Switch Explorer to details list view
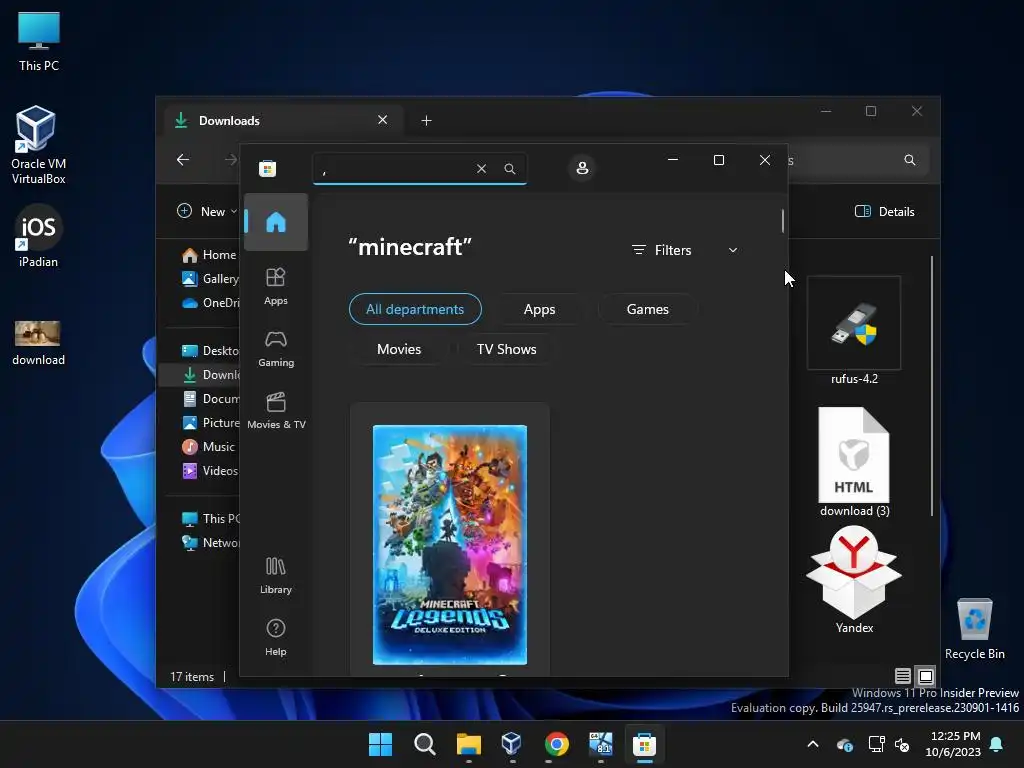Image resolution: width=1024 pixels, height=768 pixels. pyautogui.click(x=903, y=676)
